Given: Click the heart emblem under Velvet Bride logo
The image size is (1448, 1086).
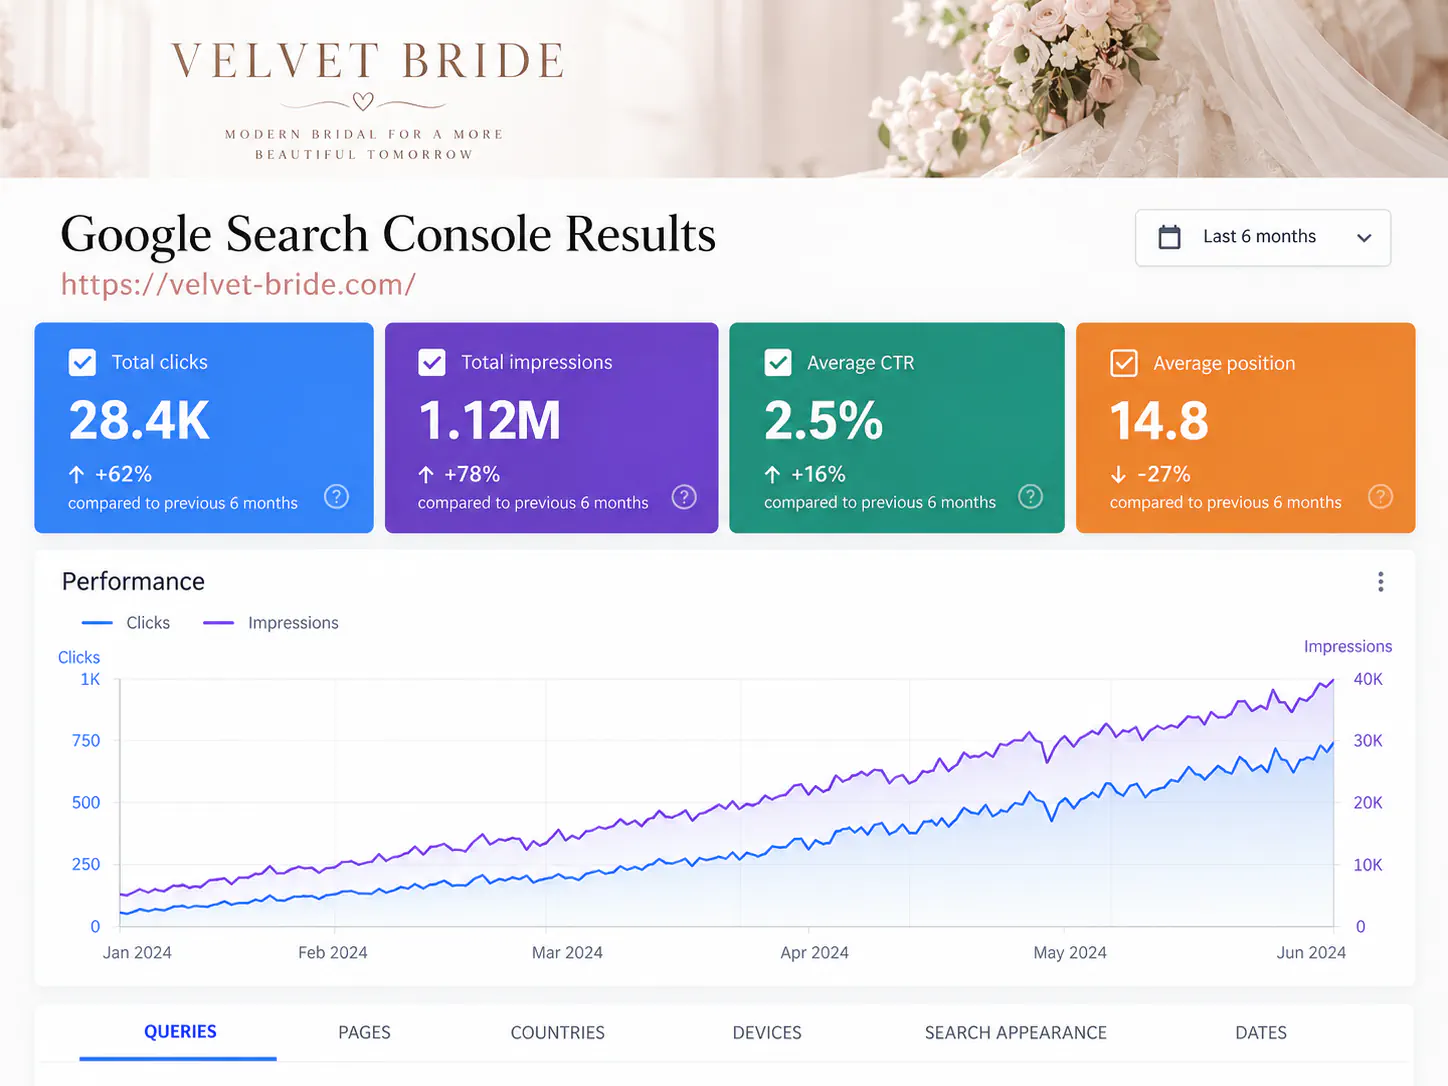Looking at the screenshot, I should coord(363,101).
